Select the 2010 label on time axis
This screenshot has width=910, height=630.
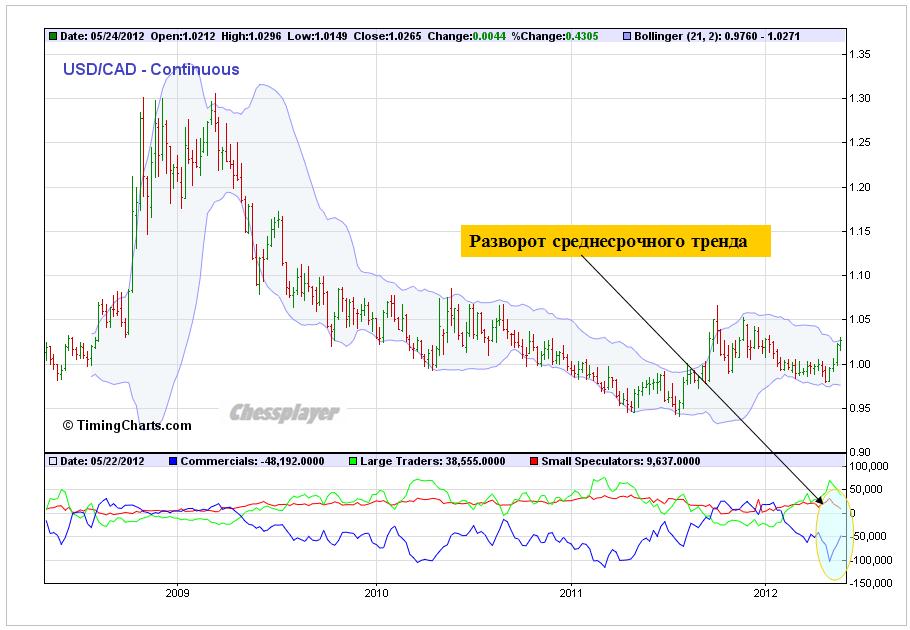pos(375,590)
